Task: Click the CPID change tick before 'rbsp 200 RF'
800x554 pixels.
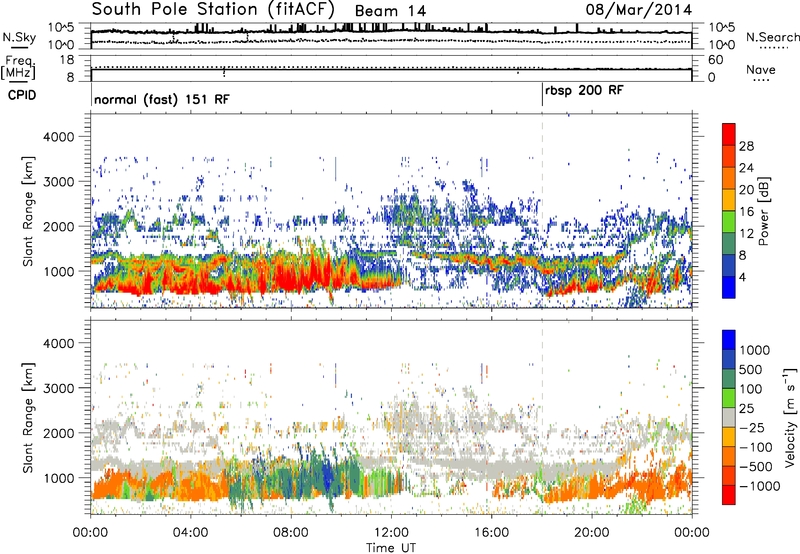Action: tap(542, 95)
